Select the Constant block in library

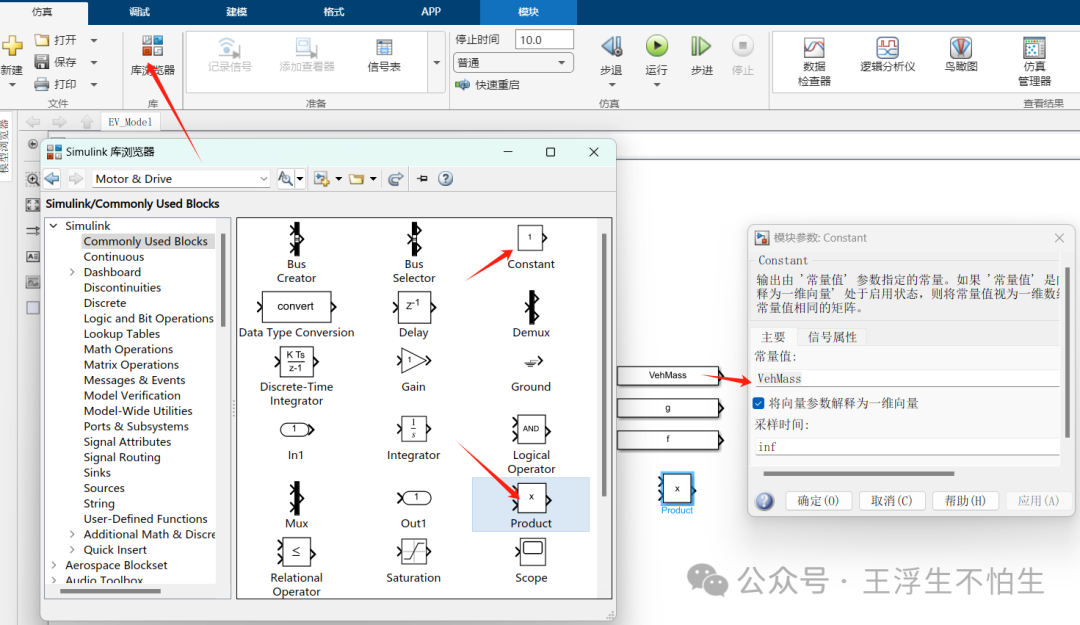(530, 238)
